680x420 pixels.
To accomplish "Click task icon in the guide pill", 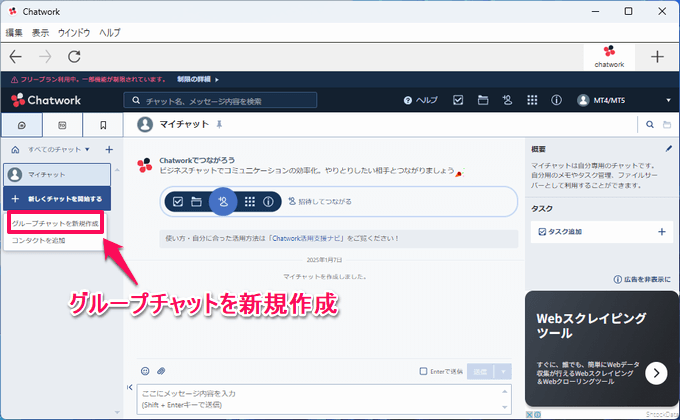I will [x=178, y=202].
